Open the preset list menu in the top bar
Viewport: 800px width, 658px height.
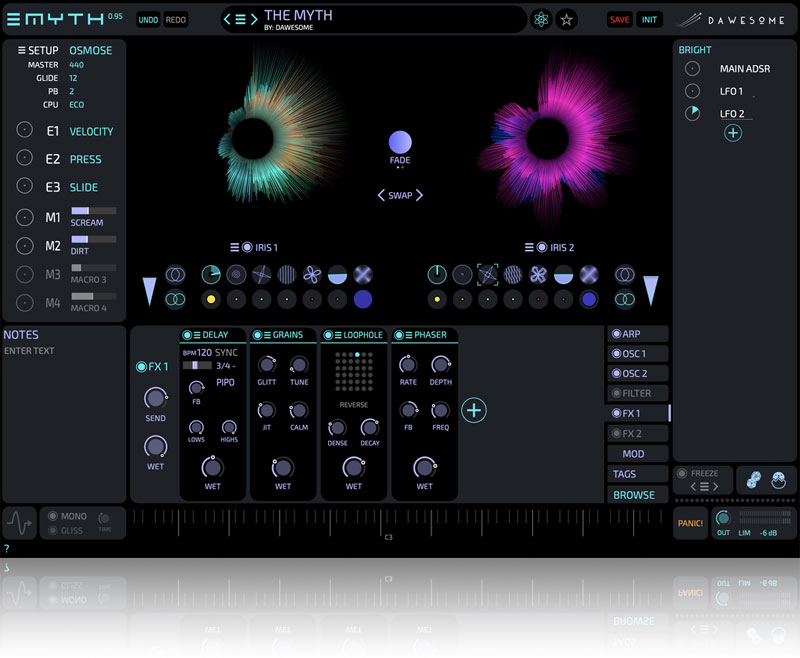coord(240,19)
